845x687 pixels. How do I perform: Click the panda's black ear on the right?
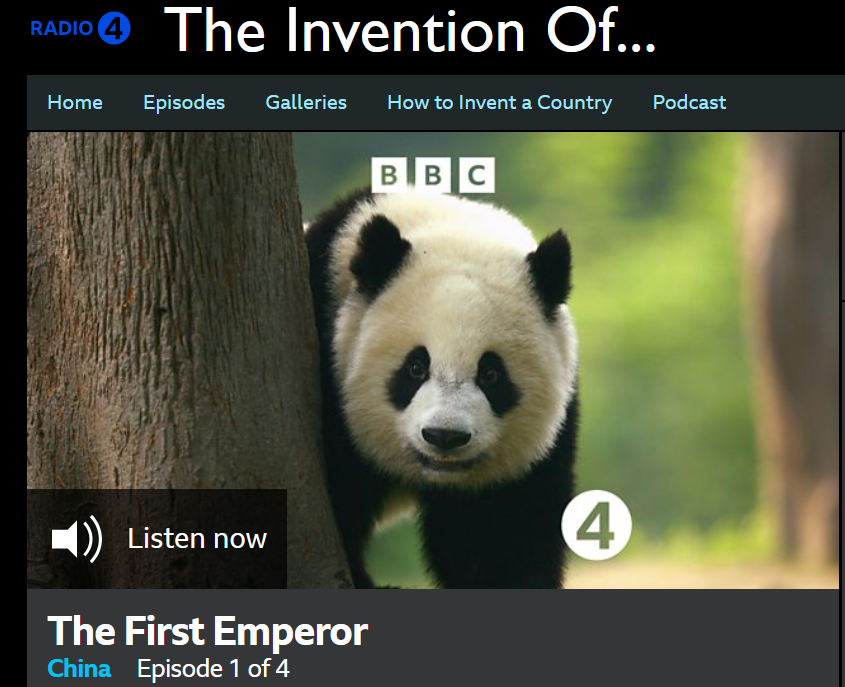(x=550, y=272)
